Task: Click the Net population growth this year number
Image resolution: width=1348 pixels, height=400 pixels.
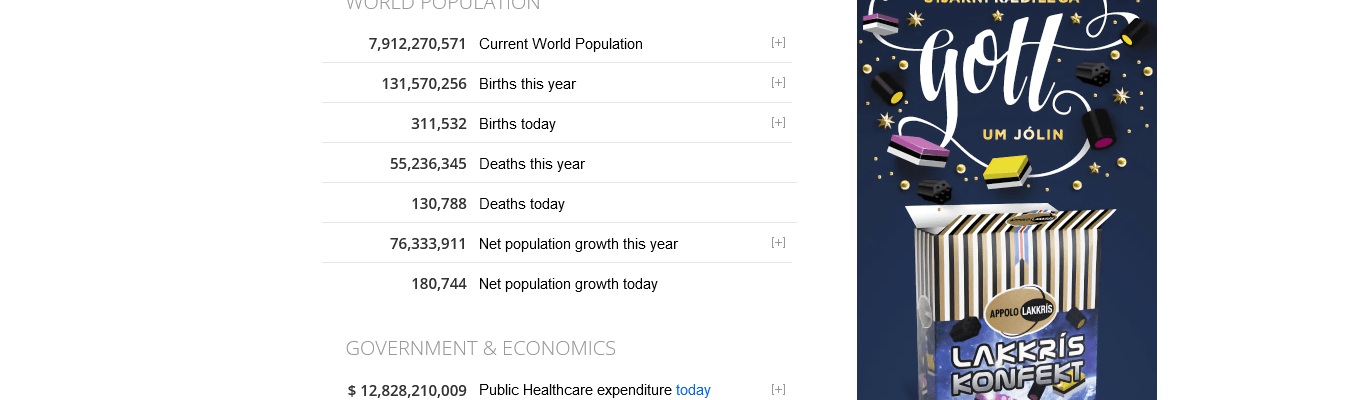Action: click(428, 244)
